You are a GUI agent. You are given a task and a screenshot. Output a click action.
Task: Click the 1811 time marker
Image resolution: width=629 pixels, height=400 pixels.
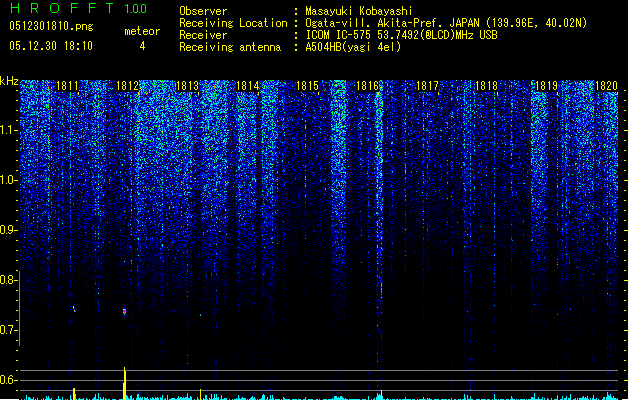tap(67, 86)
